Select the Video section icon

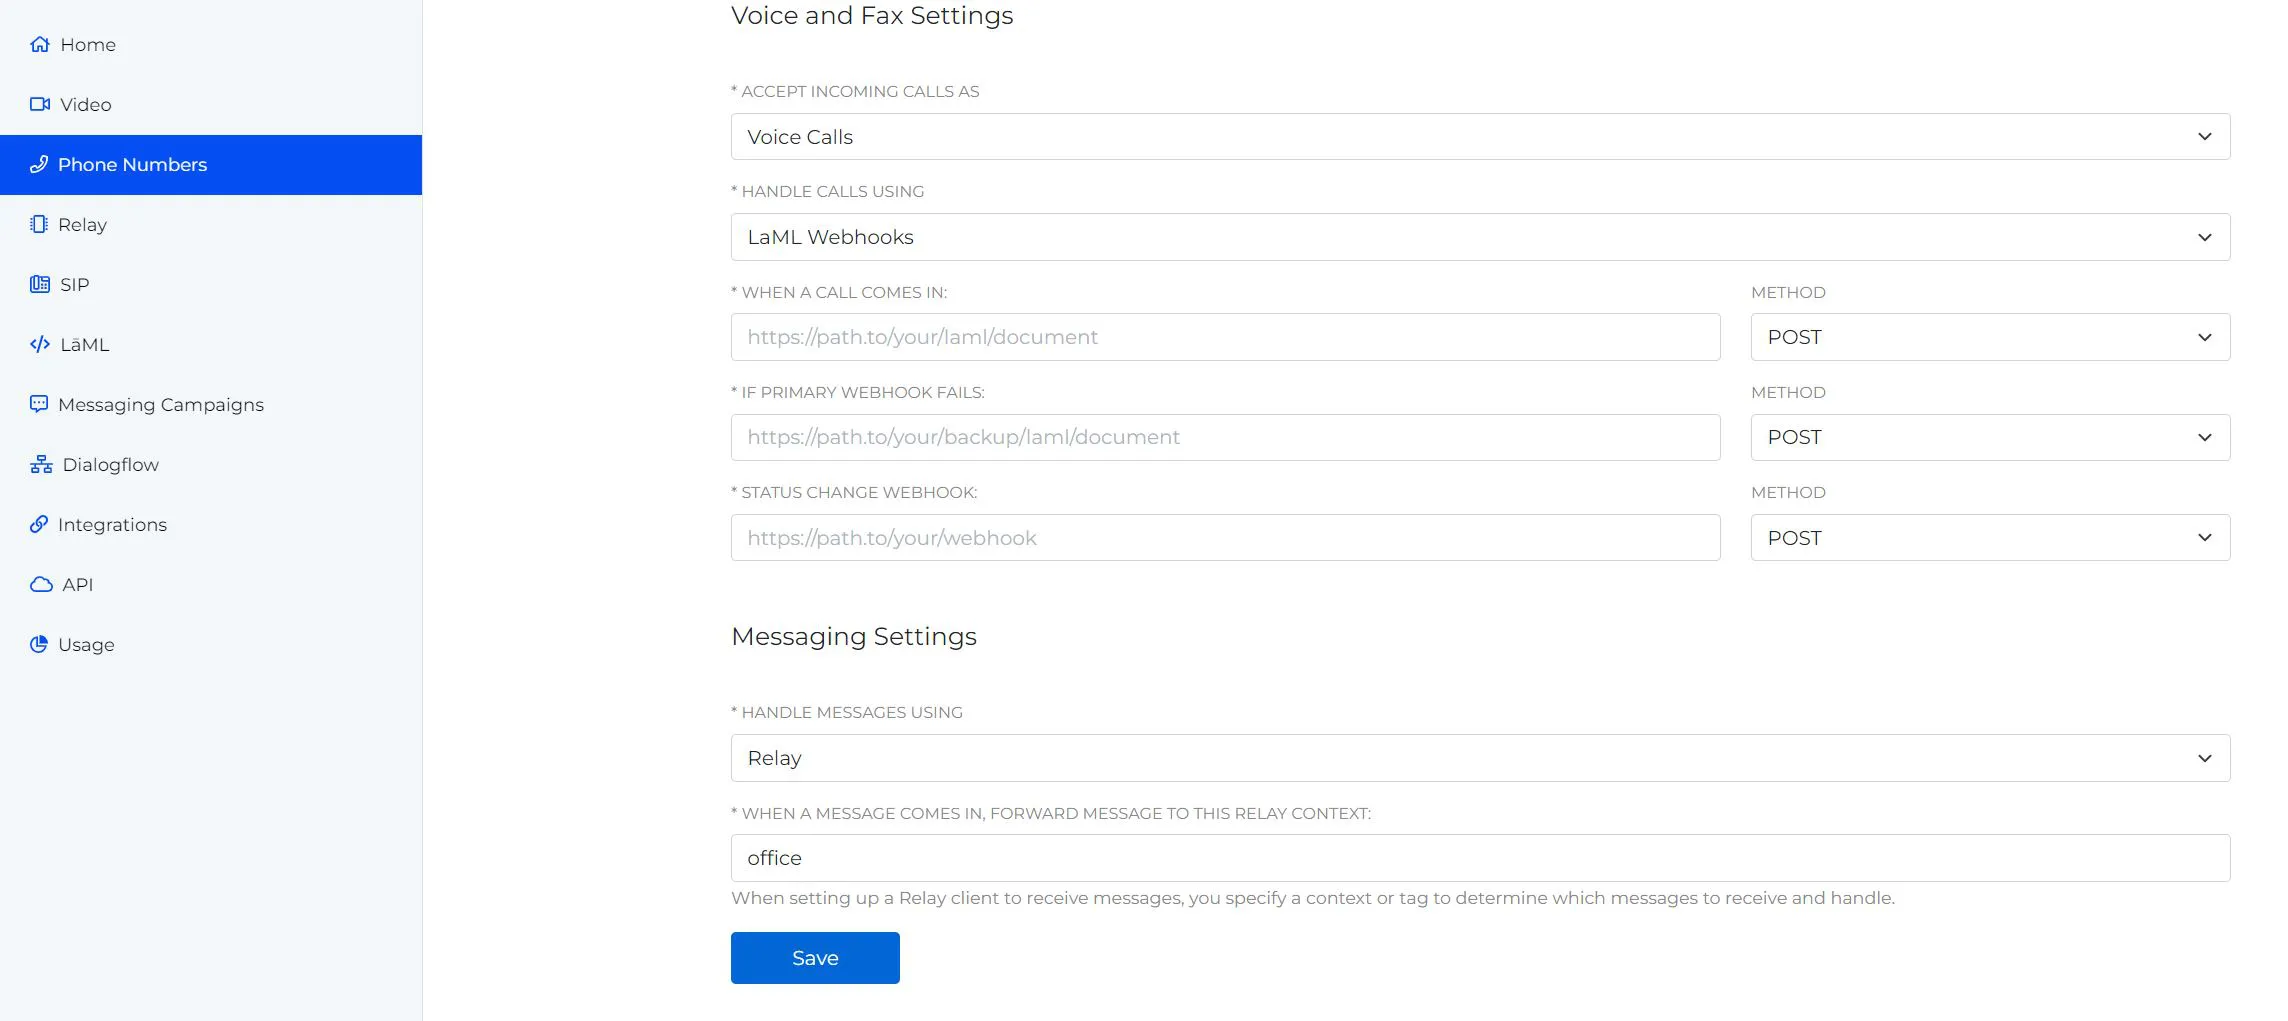(x=40, y=104)
